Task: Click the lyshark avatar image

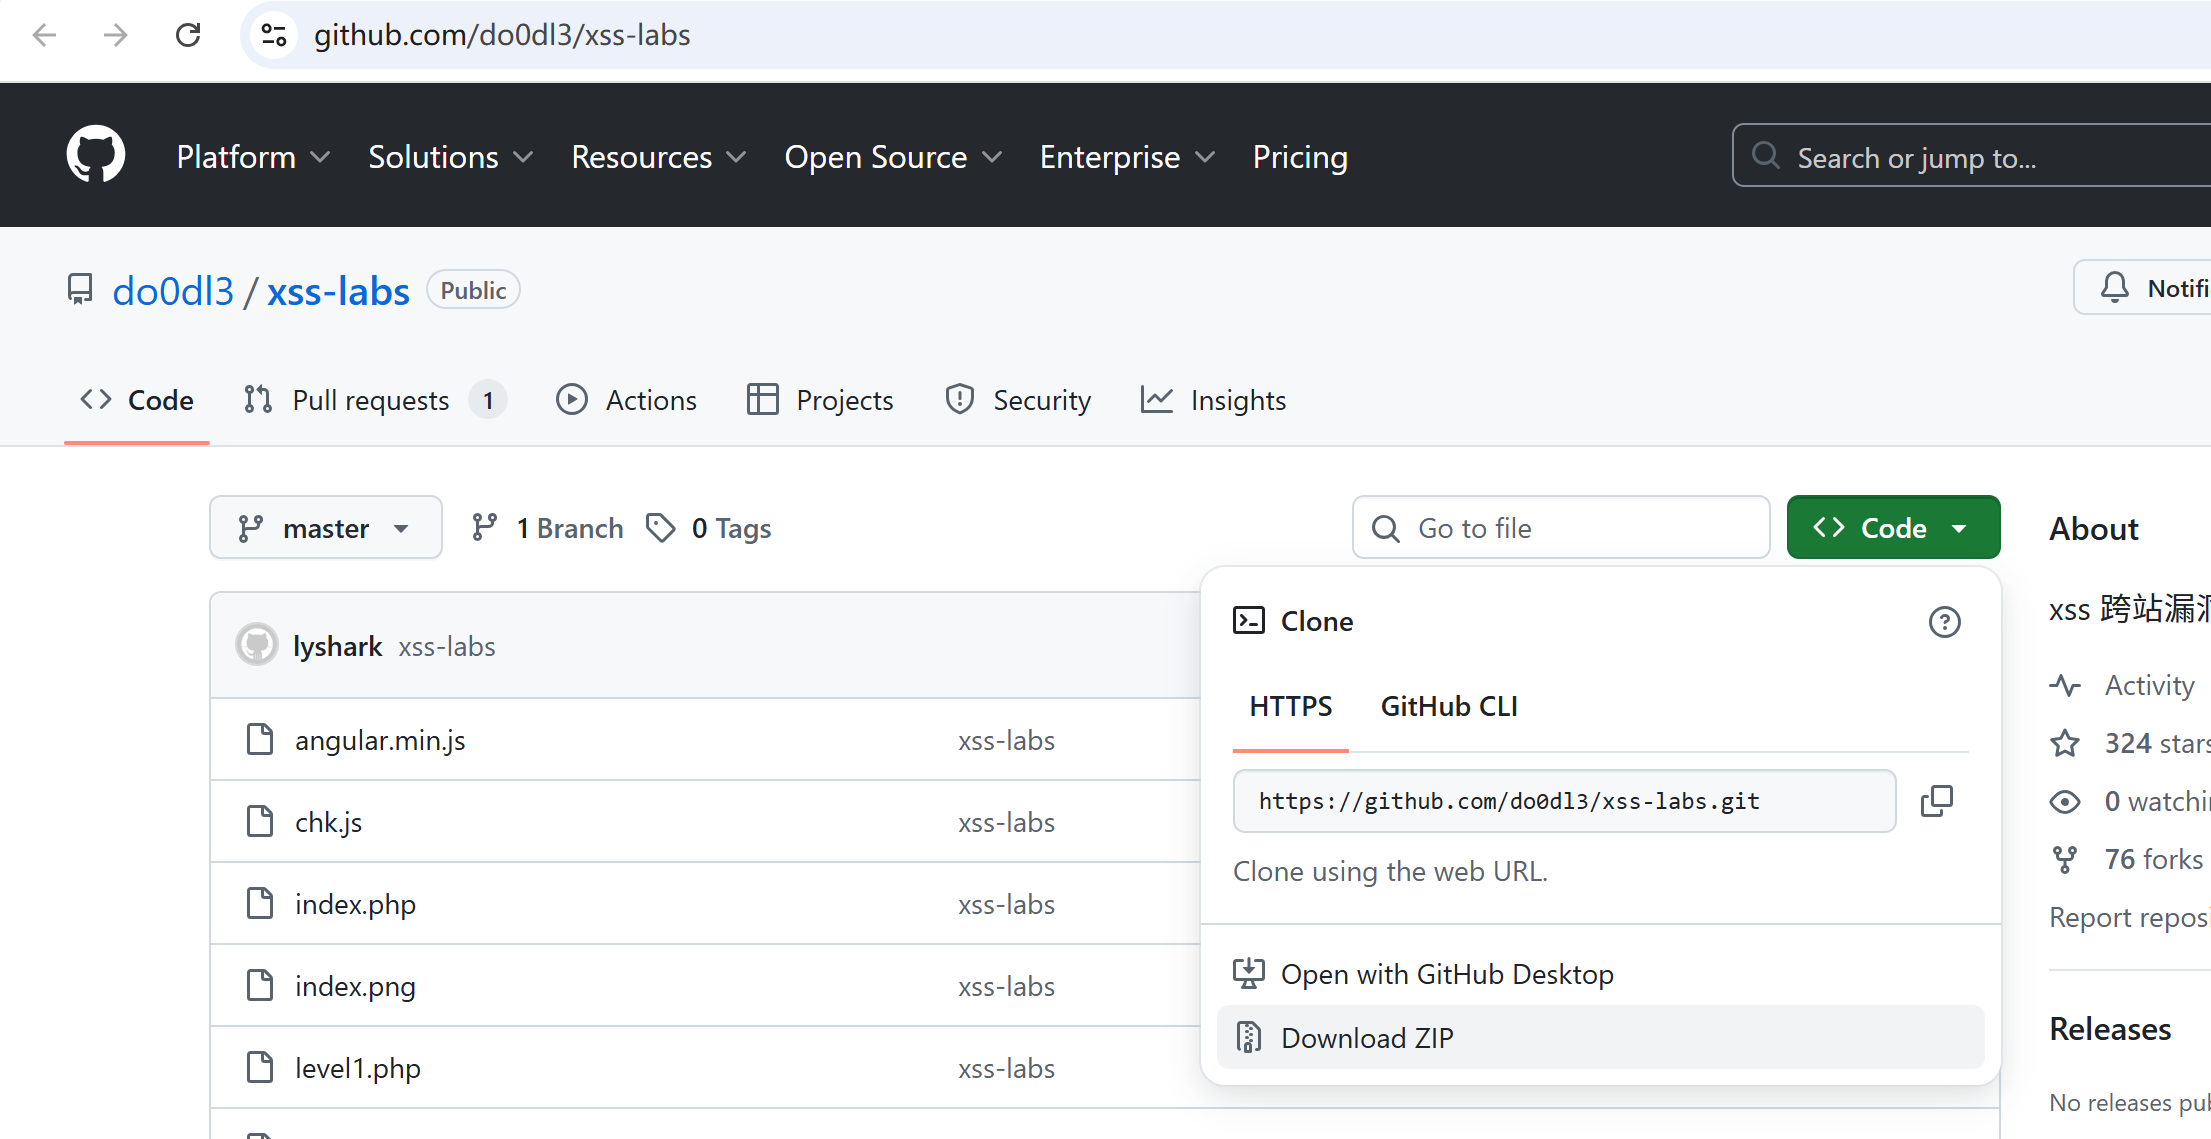Action: coord(257,645)
